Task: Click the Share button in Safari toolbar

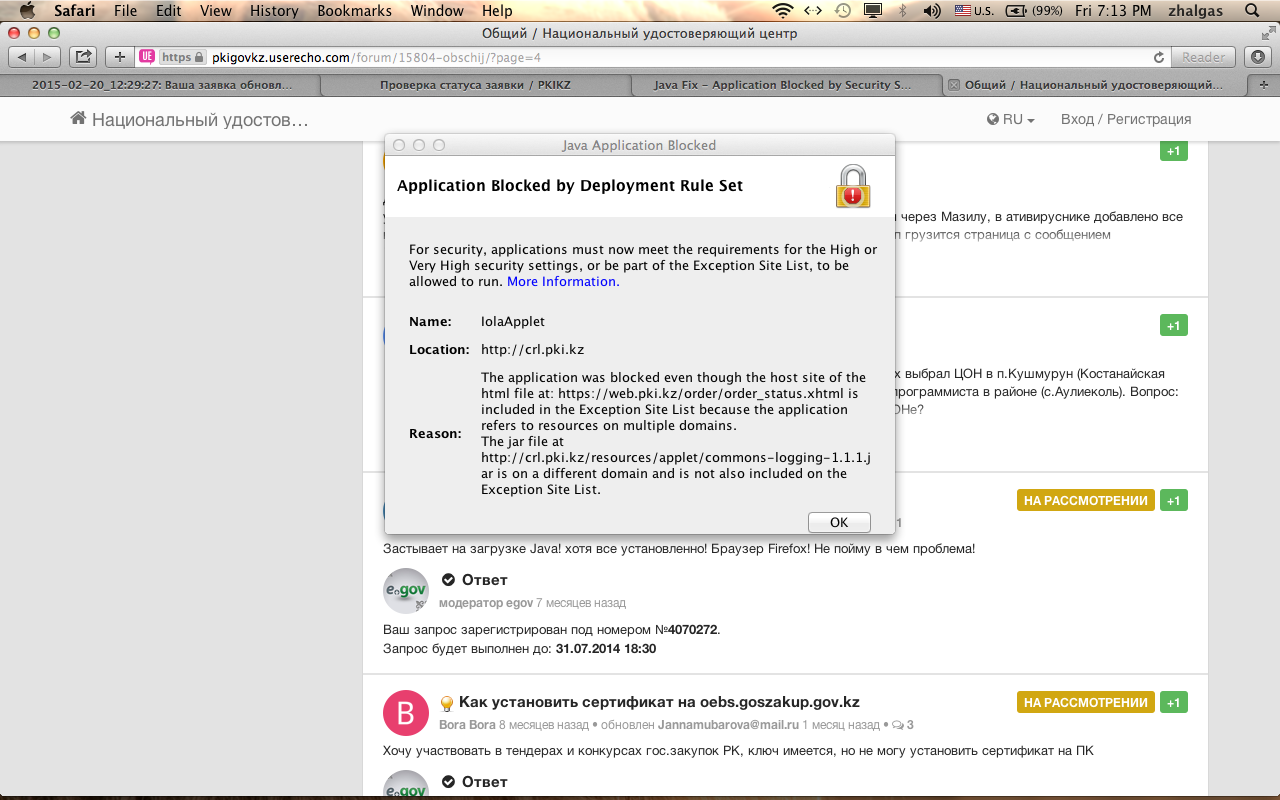Action: [84, 57]
